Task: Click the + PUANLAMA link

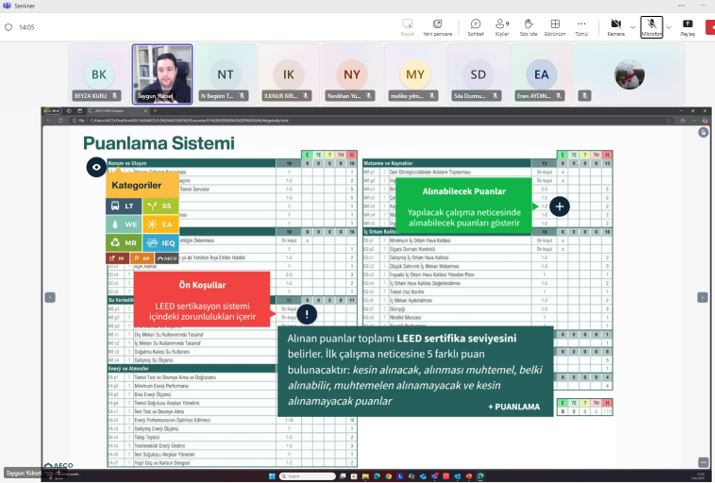Action: (514, 407)
